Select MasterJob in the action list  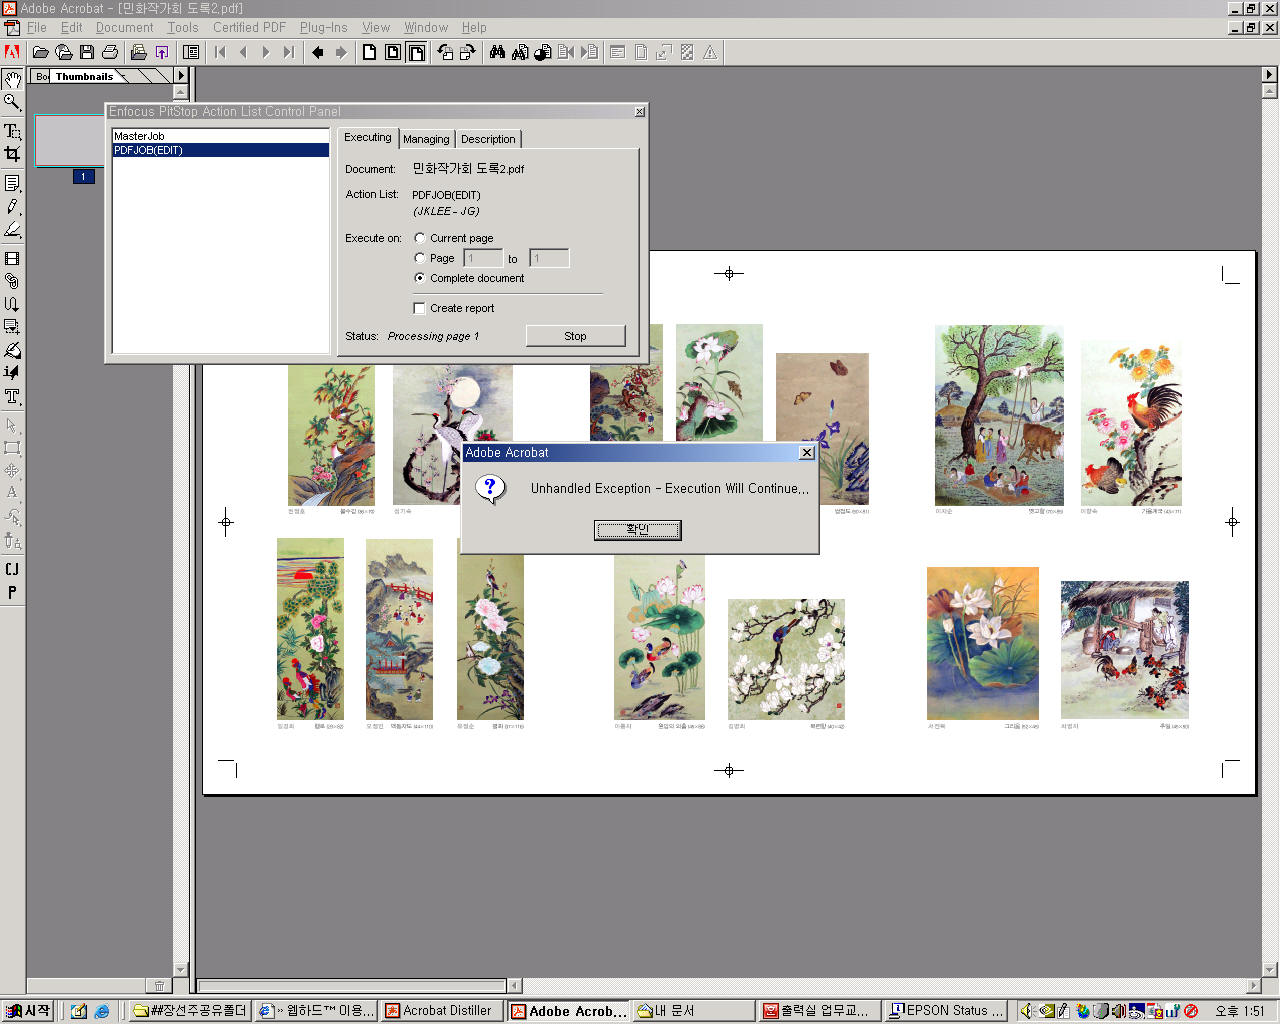point(139,136)
